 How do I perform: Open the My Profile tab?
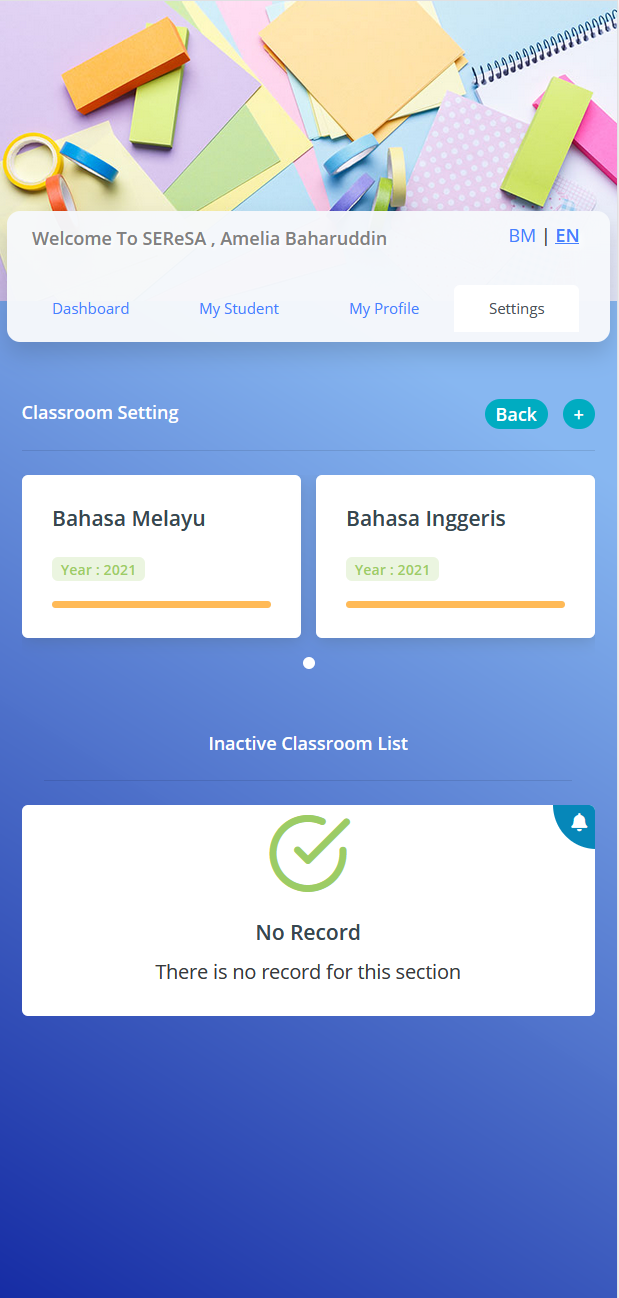[384, 308]
